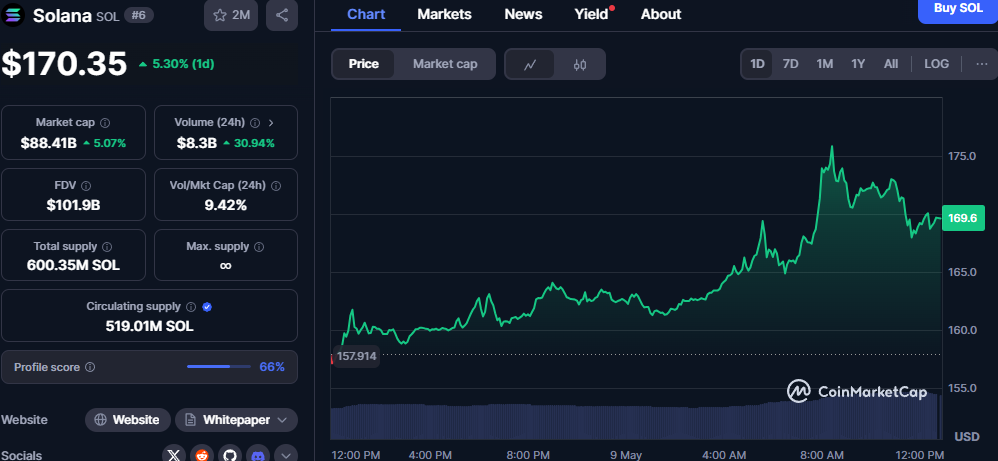Click Circulating supply info icon
The width and height of the screenshot is (998, 461).
pos(191,307)
